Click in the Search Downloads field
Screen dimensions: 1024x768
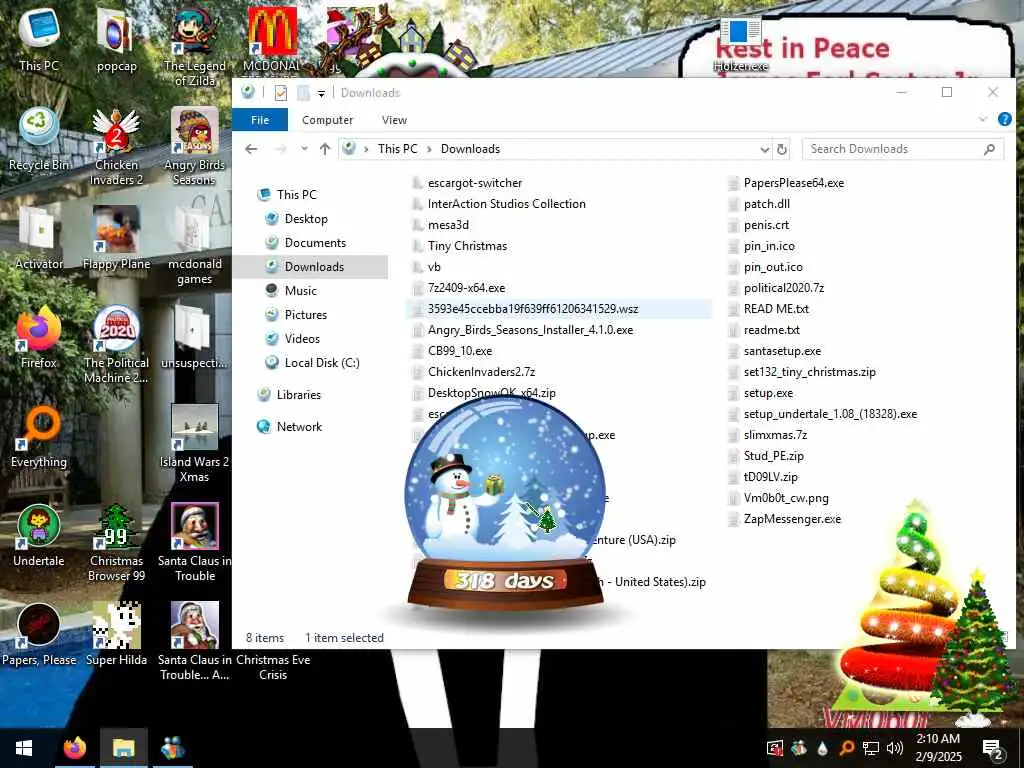click(x=903, y=149)
